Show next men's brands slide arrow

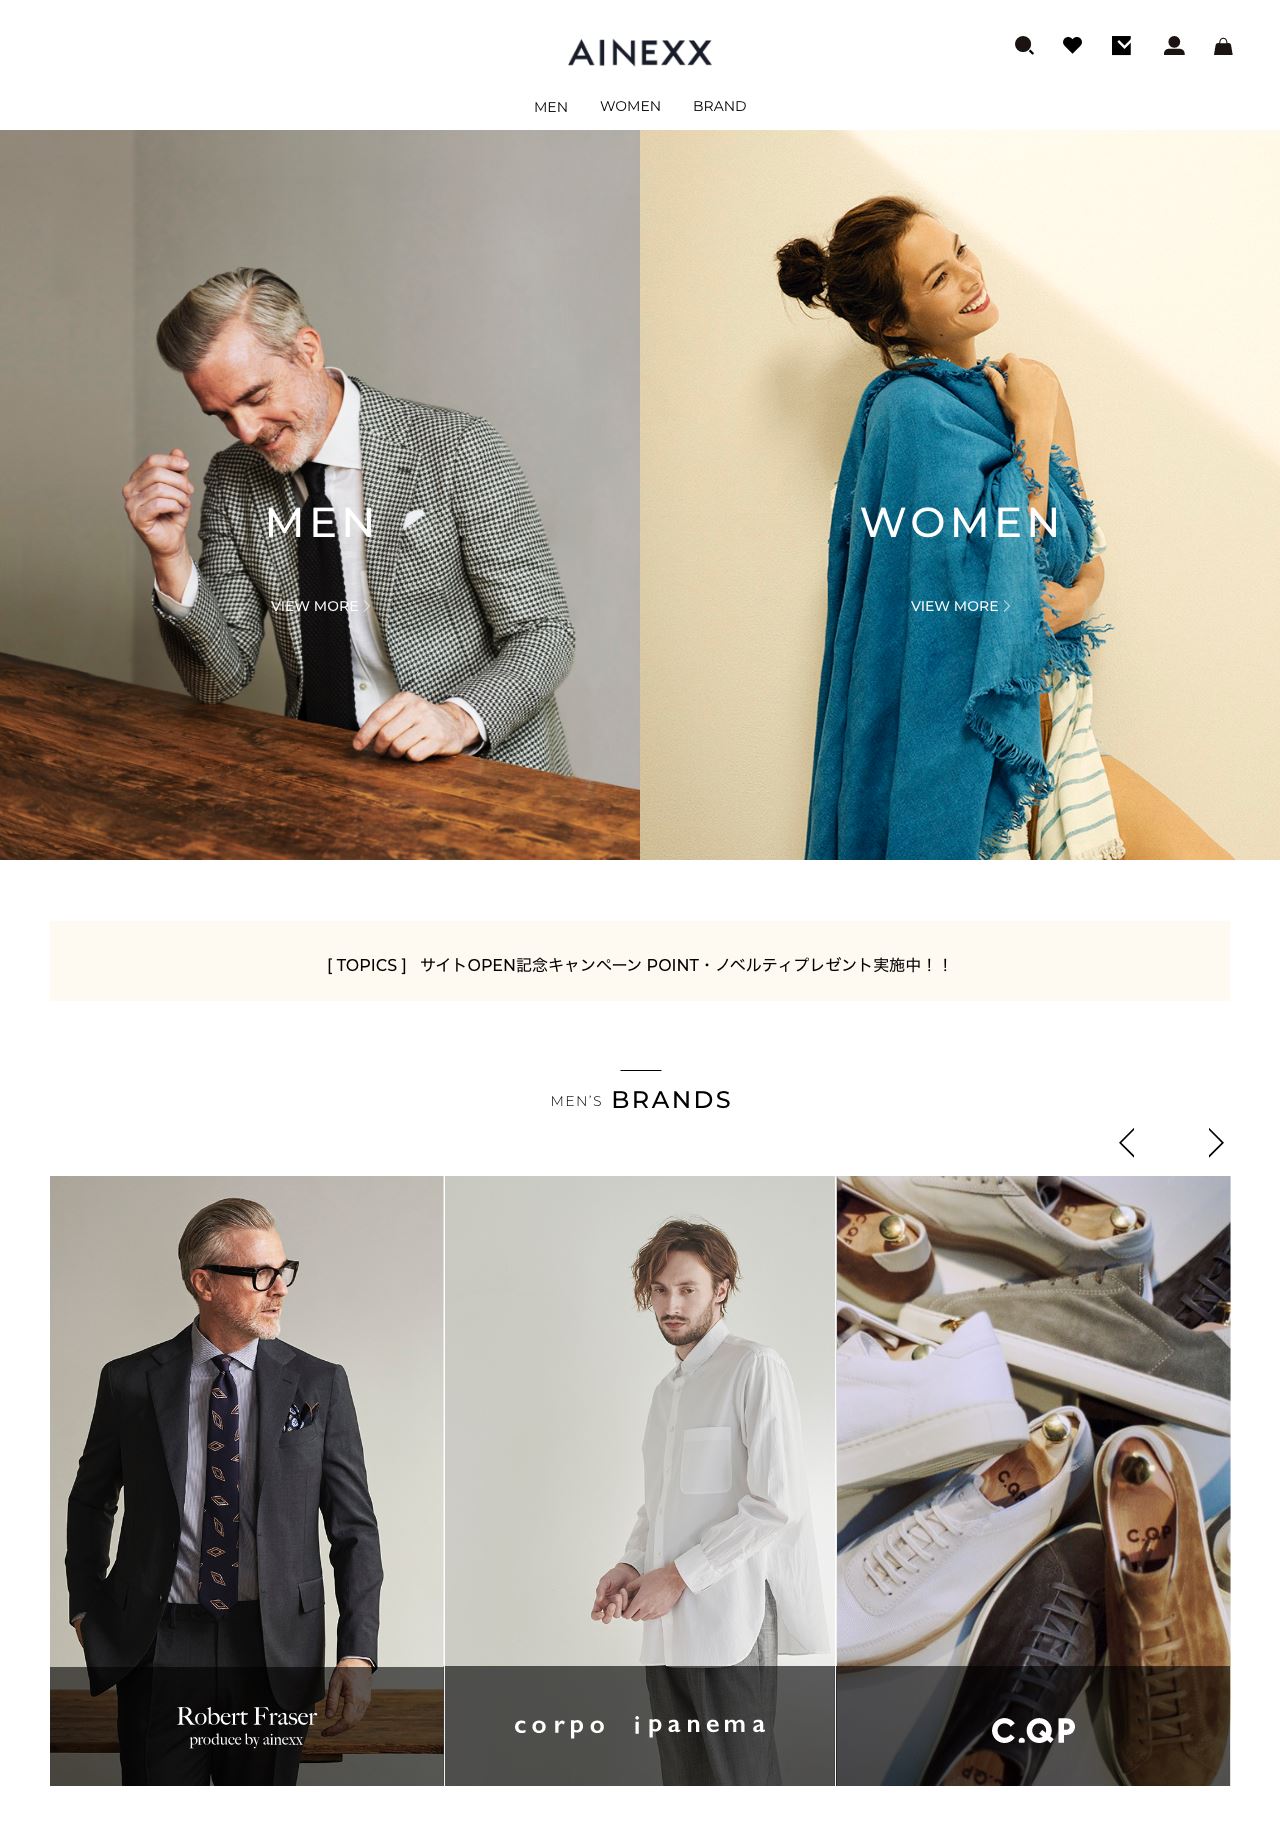click(1216, 1143)
